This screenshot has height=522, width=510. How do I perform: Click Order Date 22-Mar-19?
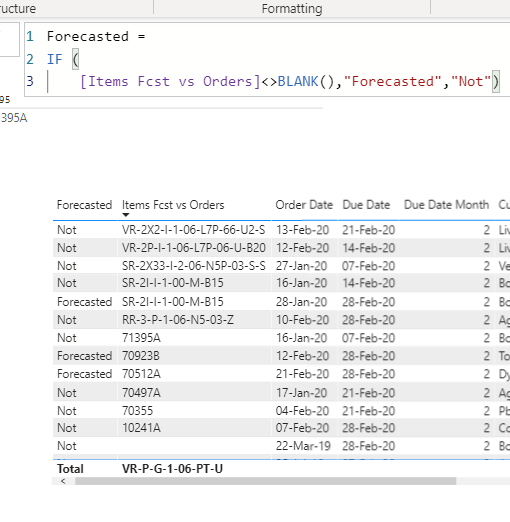pyautogui.click(x=303, y=446)
